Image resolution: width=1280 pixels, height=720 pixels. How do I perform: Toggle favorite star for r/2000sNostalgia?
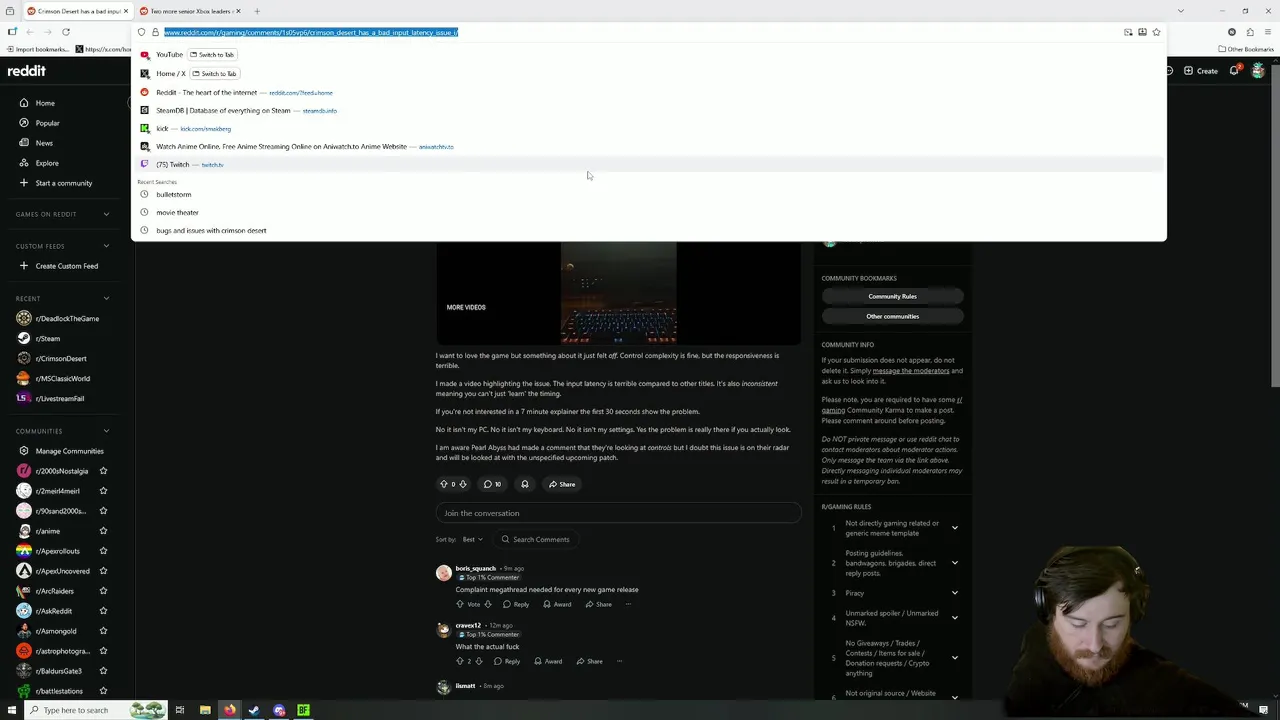coord(103,471)
